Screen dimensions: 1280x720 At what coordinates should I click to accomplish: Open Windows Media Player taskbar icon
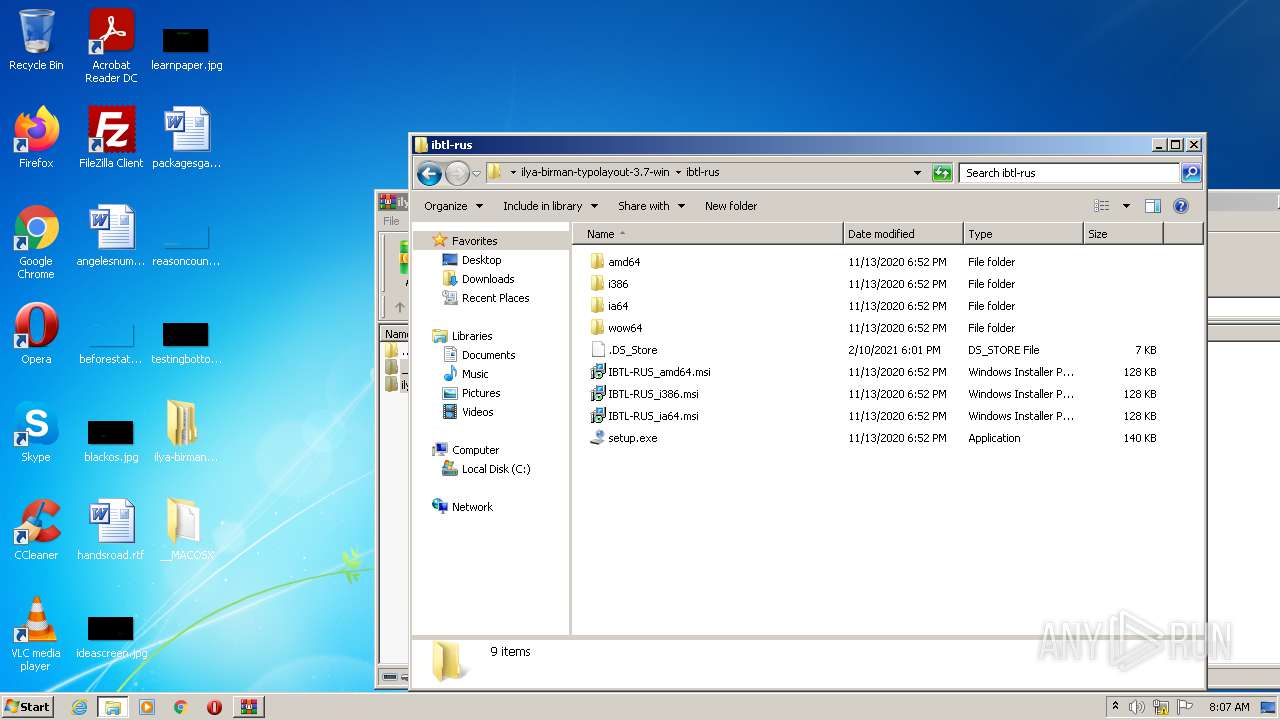(x=147, y=707)
